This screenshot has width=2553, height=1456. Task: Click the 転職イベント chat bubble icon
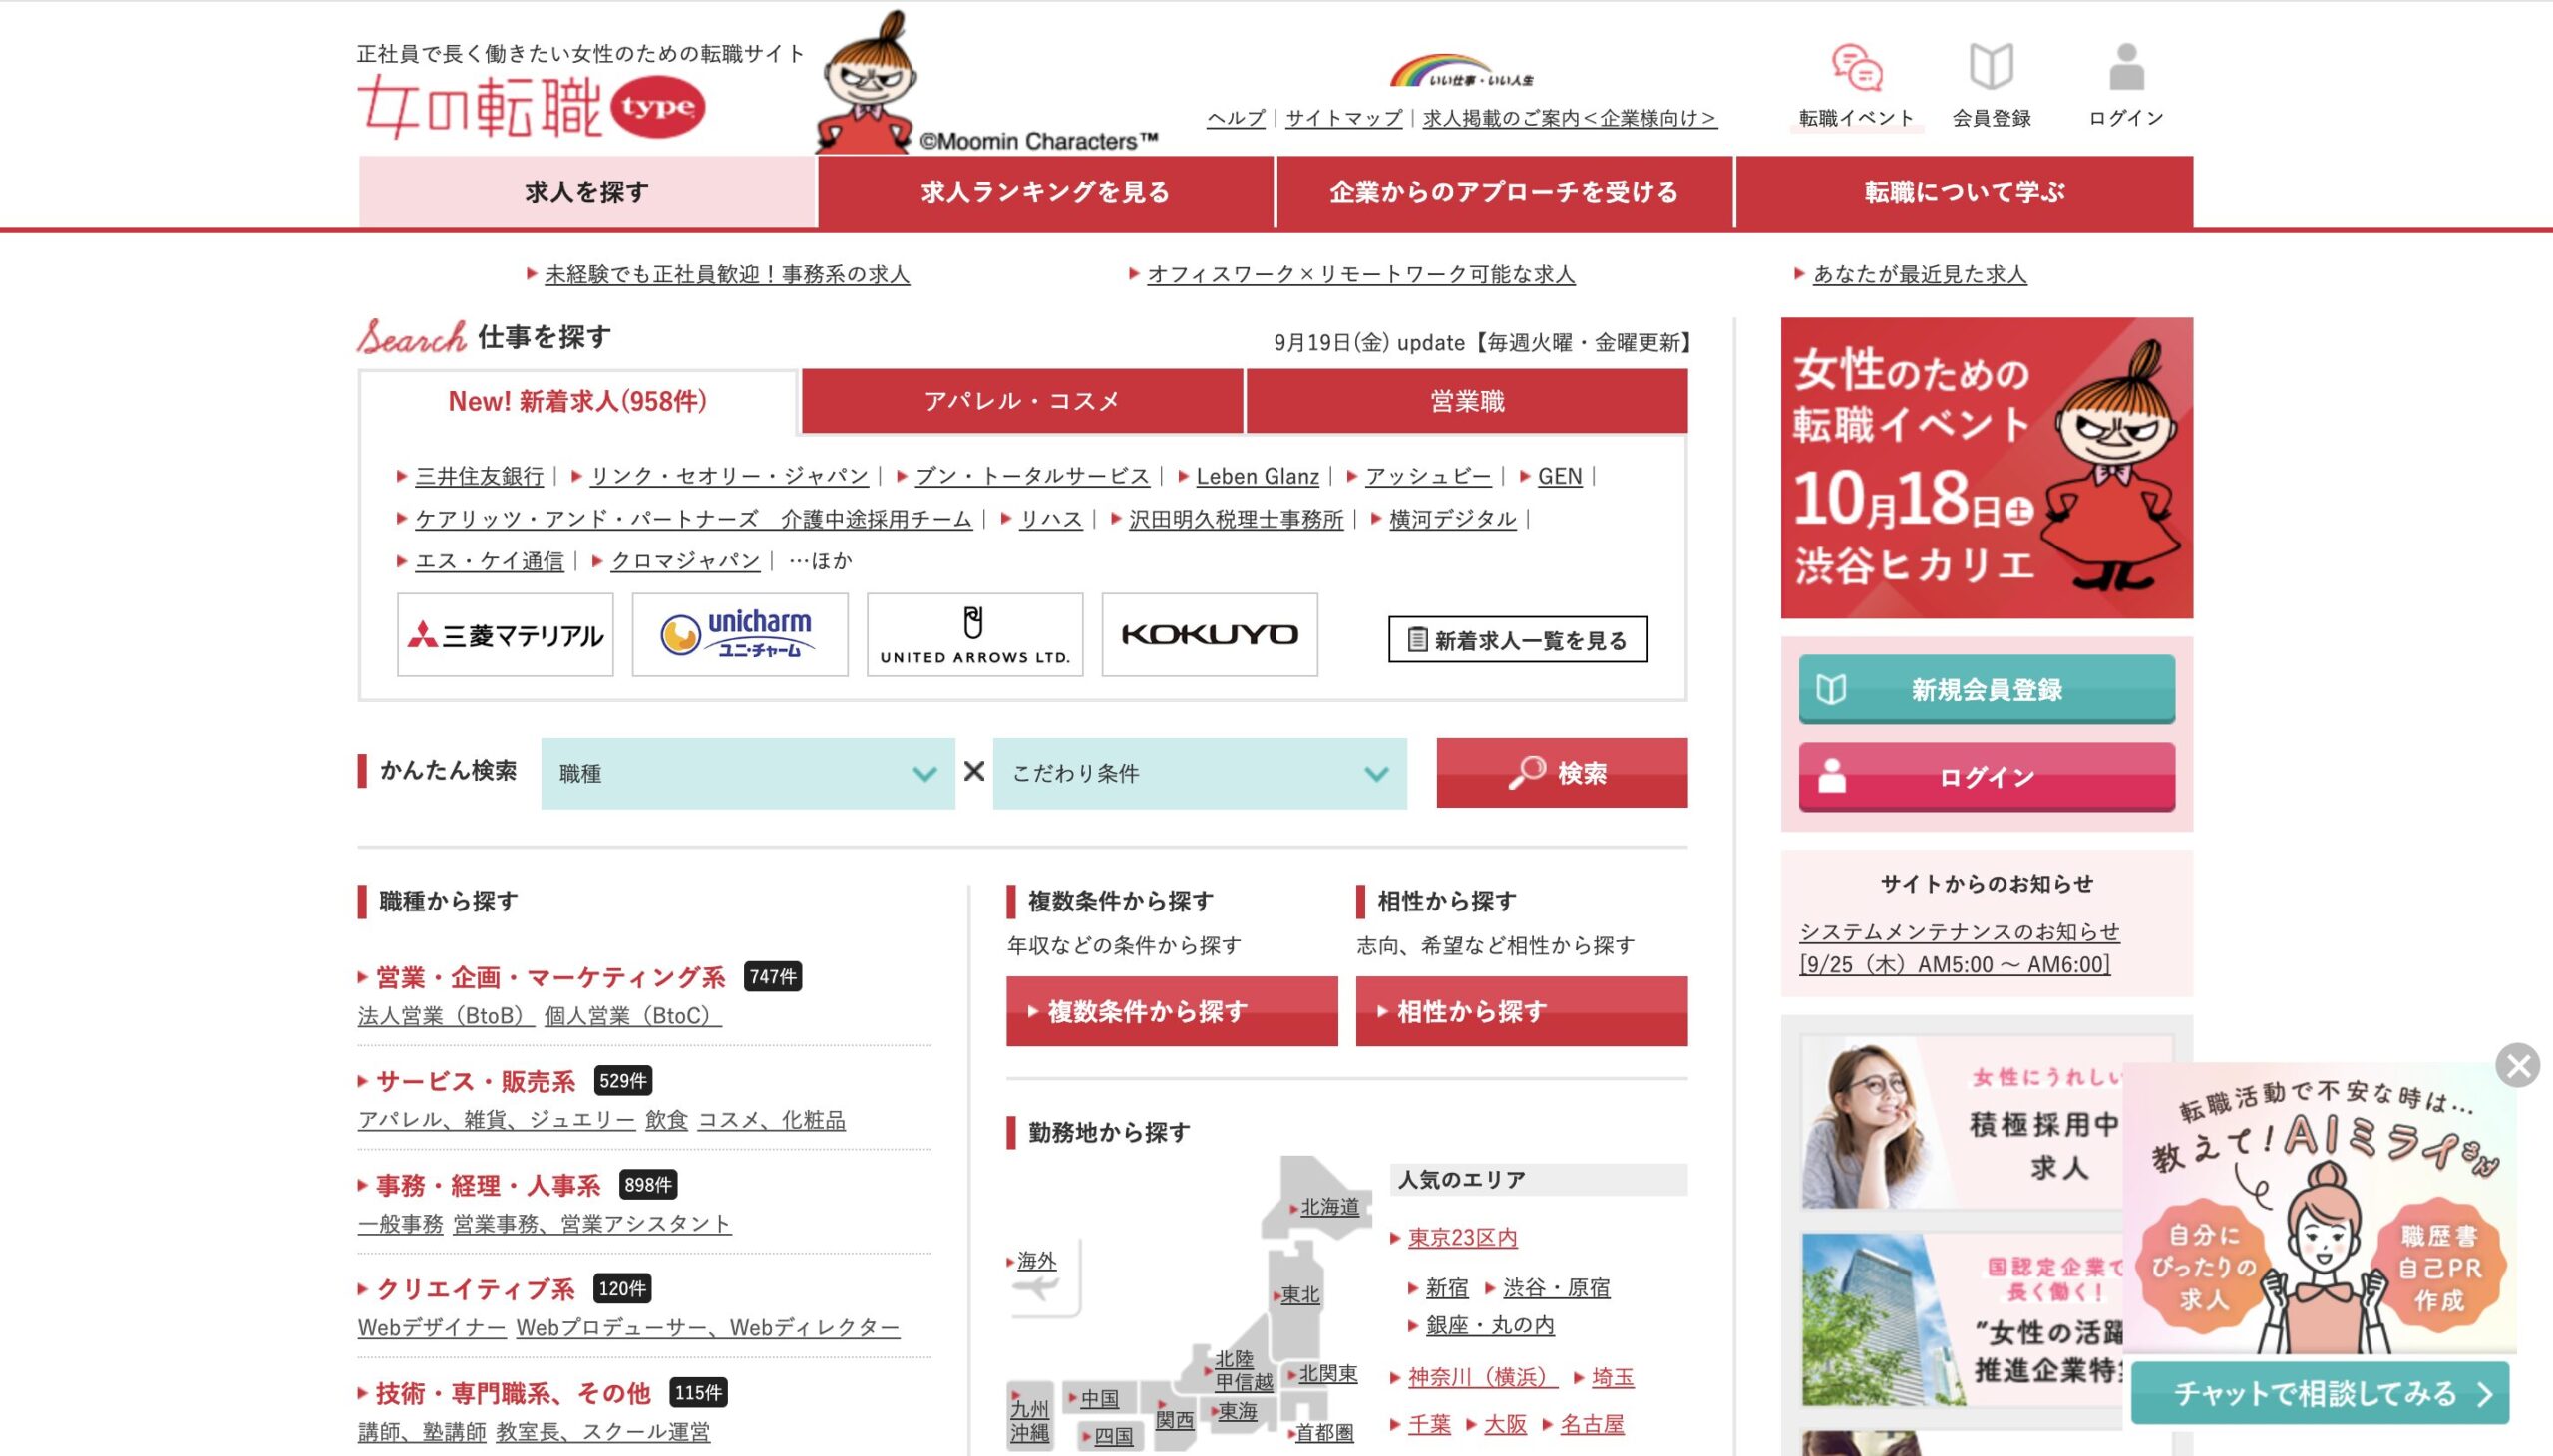pos(1856,68)
